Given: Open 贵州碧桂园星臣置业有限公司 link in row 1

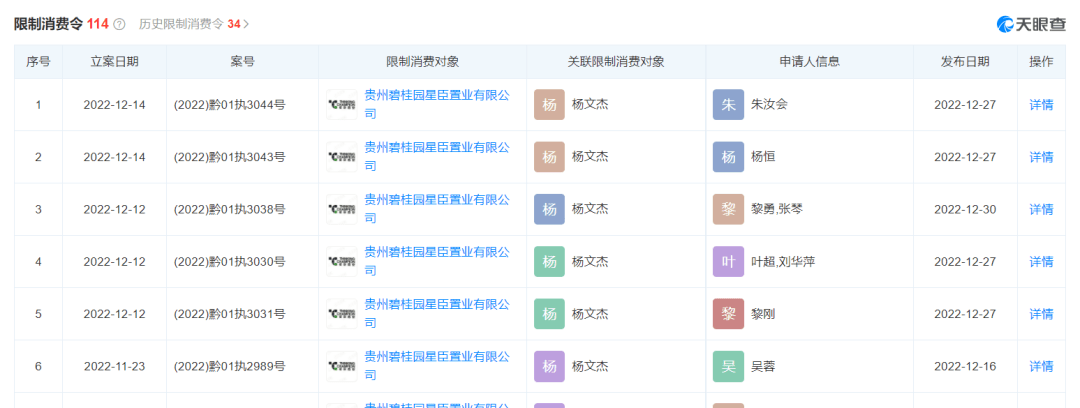Looking at the screenshot, I should coord(437,105).
